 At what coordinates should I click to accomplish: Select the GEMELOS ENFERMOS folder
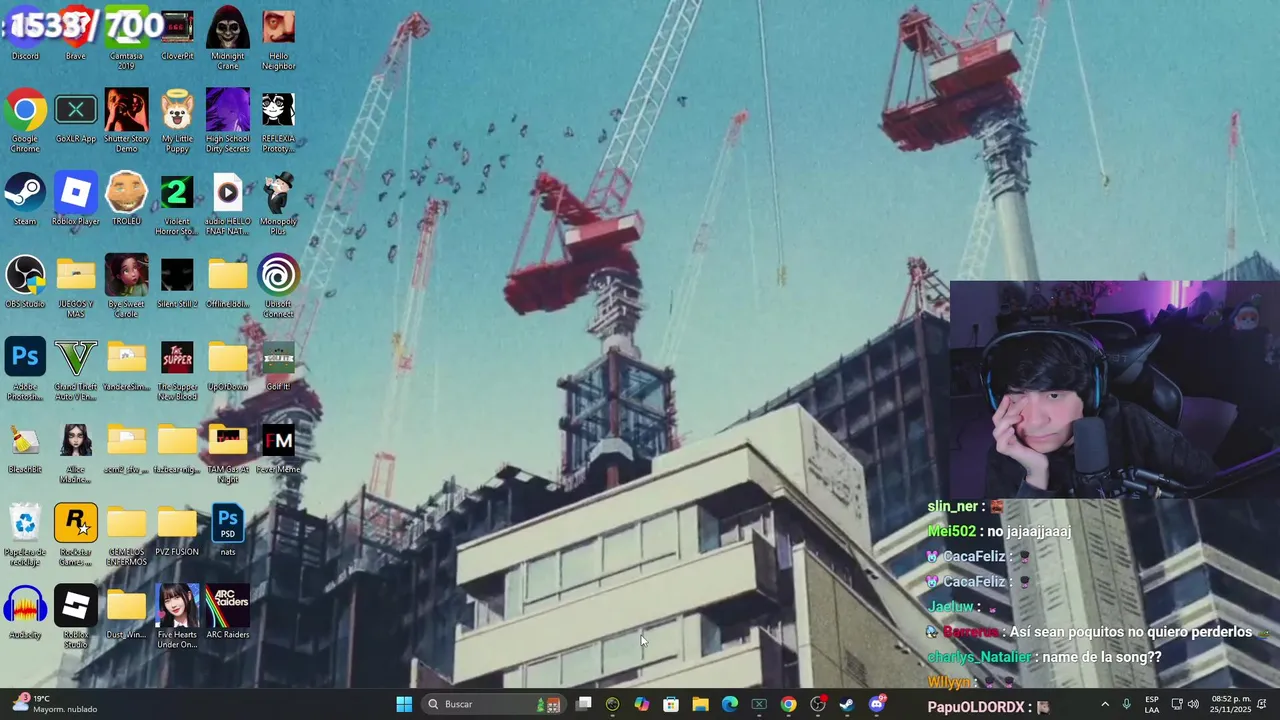click(126, 535)
